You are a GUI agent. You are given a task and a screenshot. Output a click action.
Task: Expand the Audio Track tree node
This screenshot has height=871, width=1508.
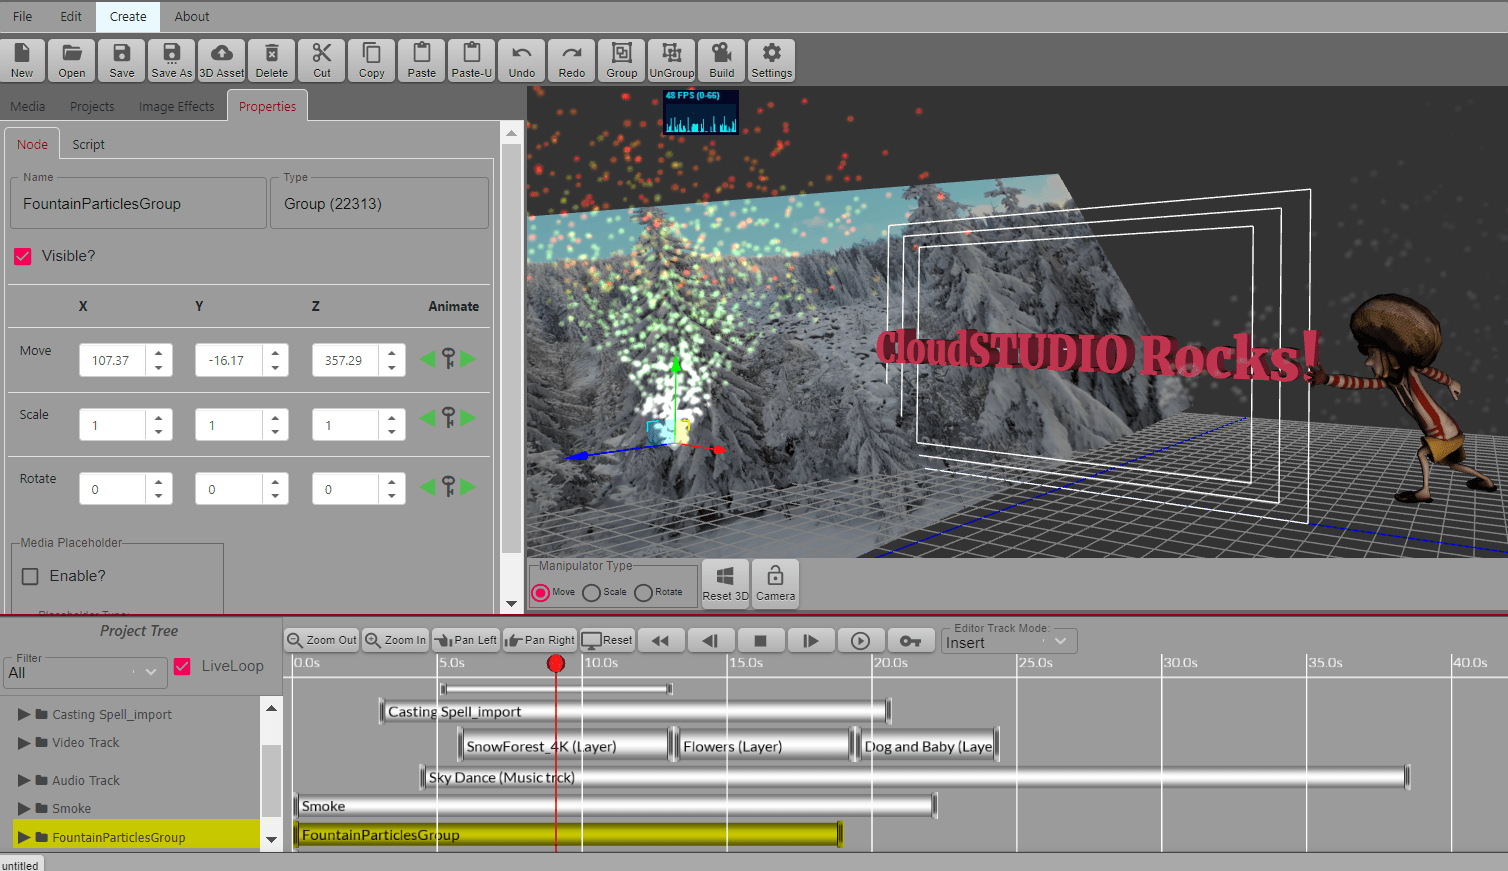point(24,780)
